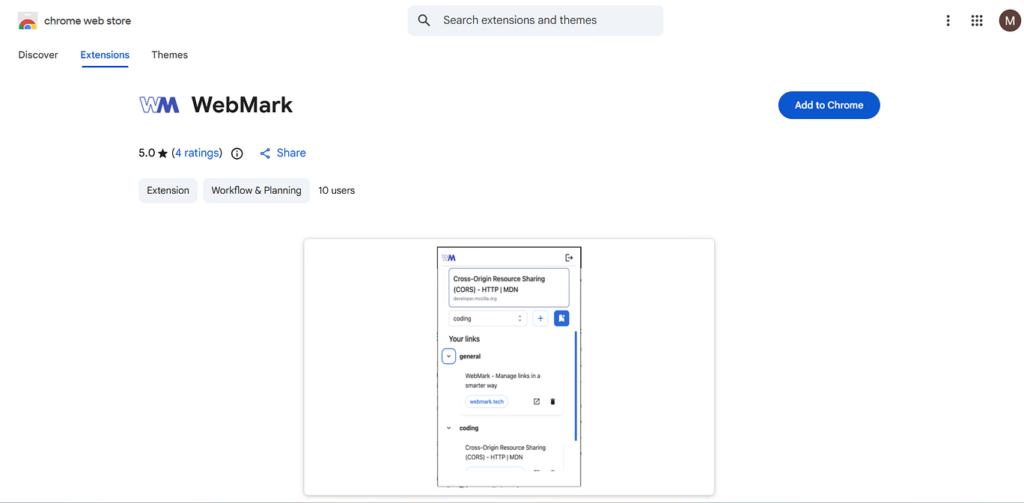Click the Chrome Web Store logo

[x=27, y=21]
